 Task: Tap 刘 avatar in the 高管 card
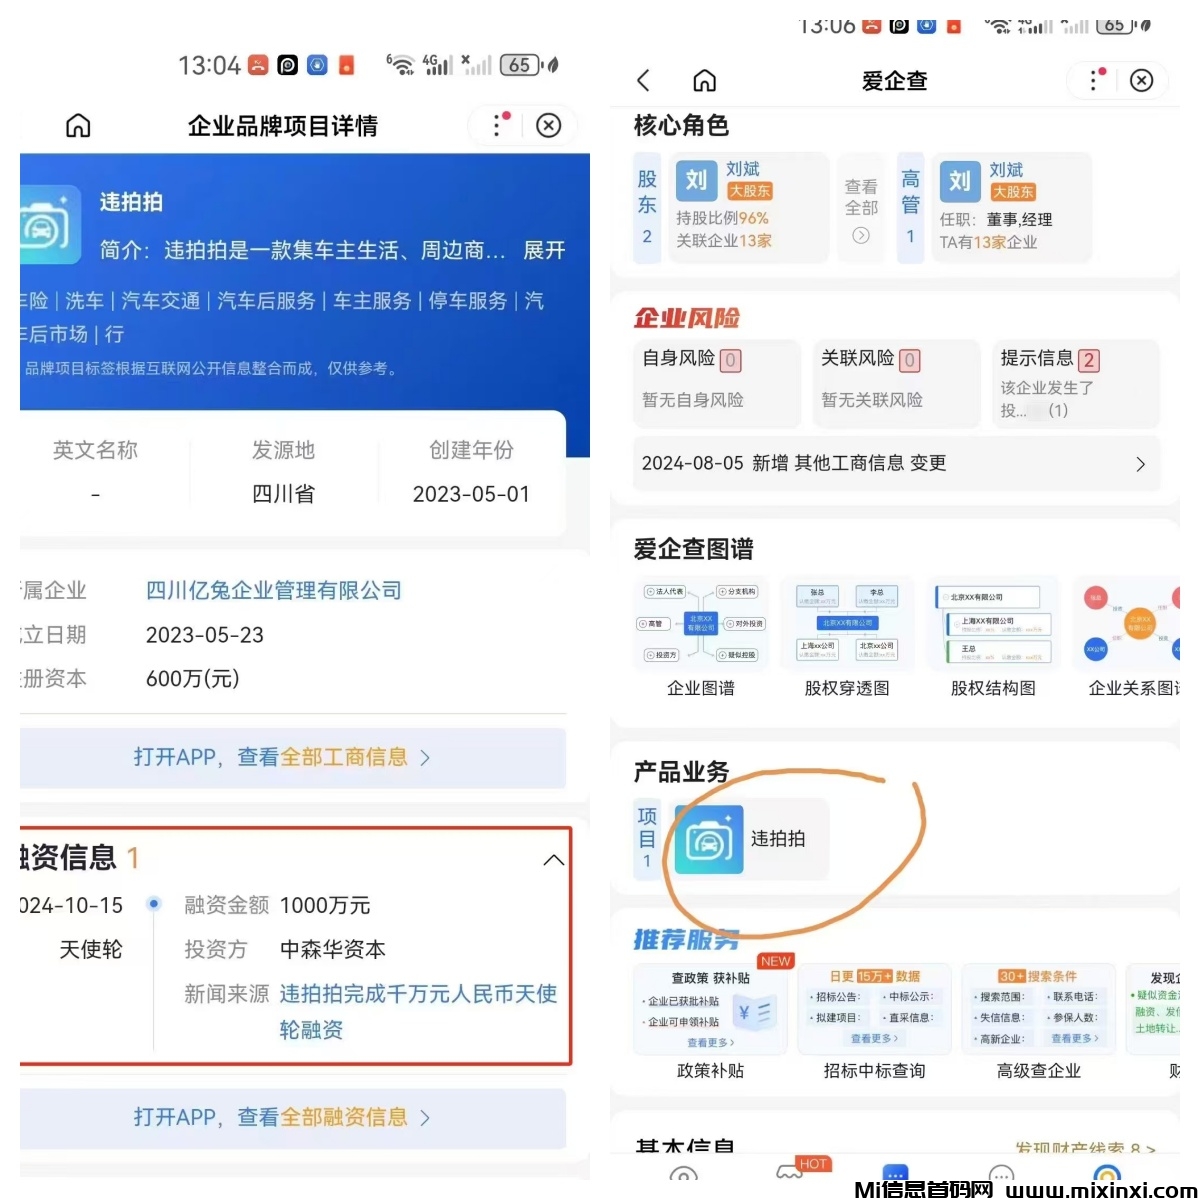tap(959, 181)
